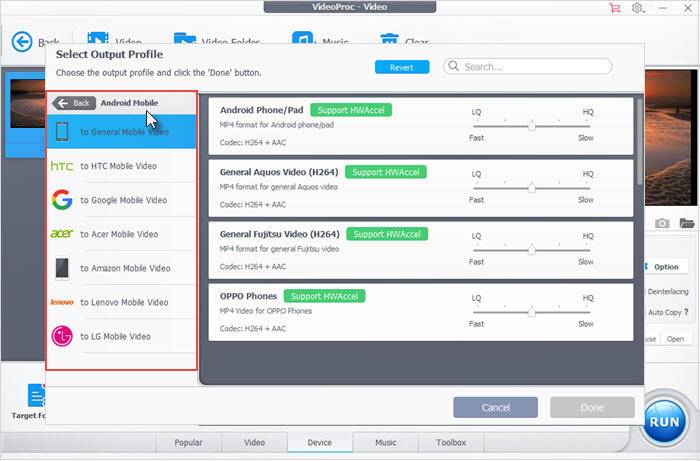The width and height of the screenshot is (700, 461).
Task: Click the Target Format icon
Action: [x=36, y=395]
